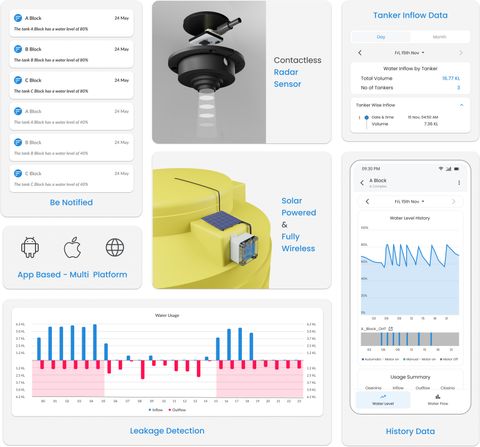Click next date arrow in Tanker Inflow Data

pos(461,53)
